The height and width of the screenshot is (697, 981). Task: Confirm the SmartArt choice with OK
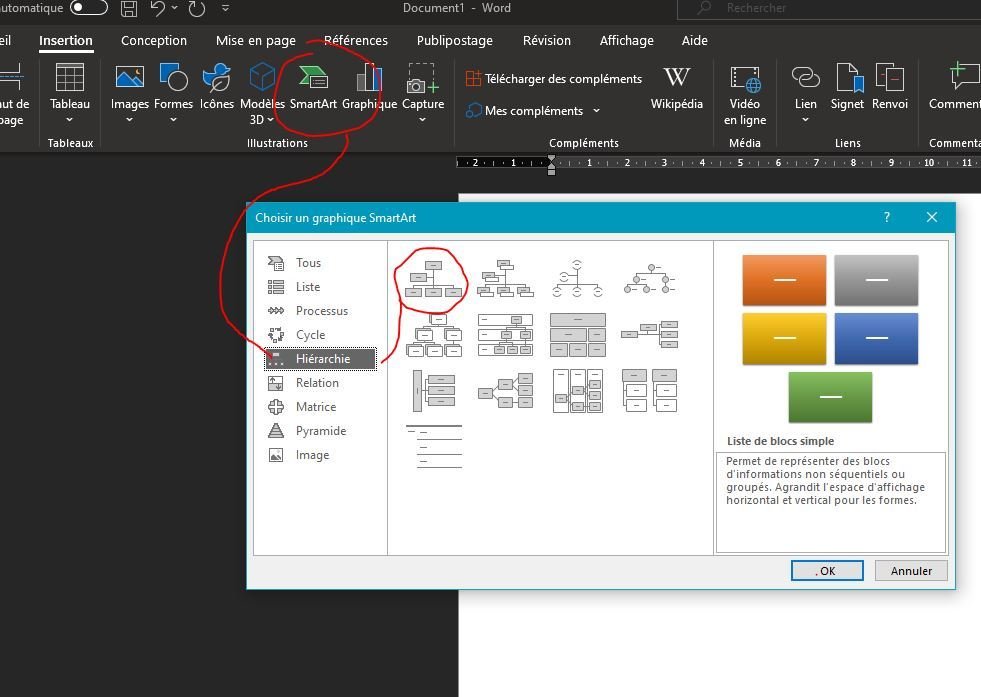(827, 571)
